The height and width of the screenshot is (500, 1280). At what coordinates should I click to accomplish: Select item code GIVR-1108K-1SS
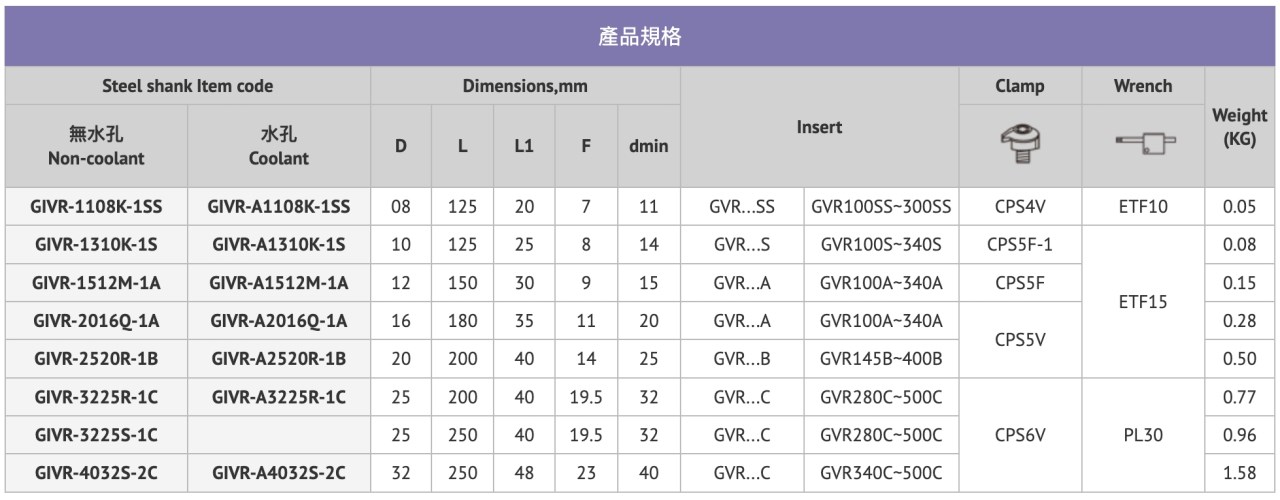pyautogui.click(x=96, y=207)
